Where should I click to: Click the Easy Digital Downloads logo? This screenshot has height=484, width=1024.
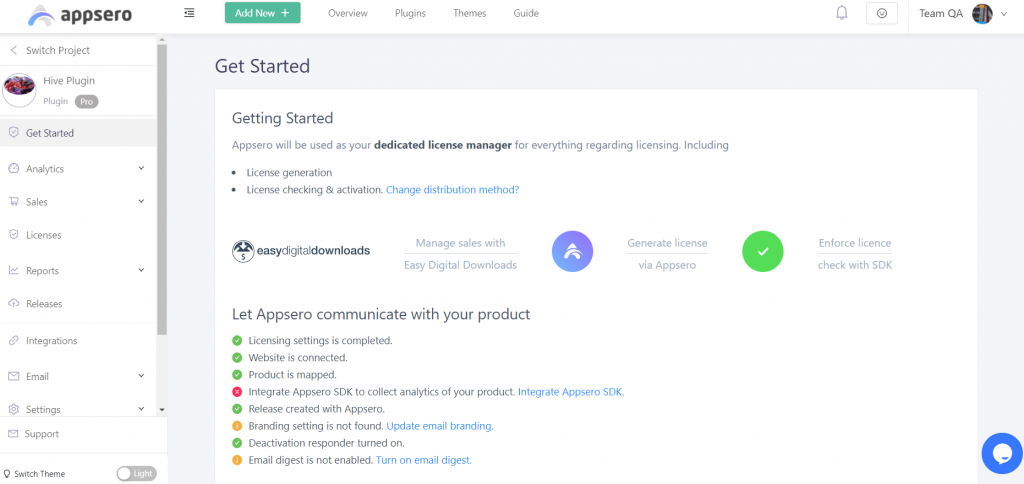pos(301,251)
